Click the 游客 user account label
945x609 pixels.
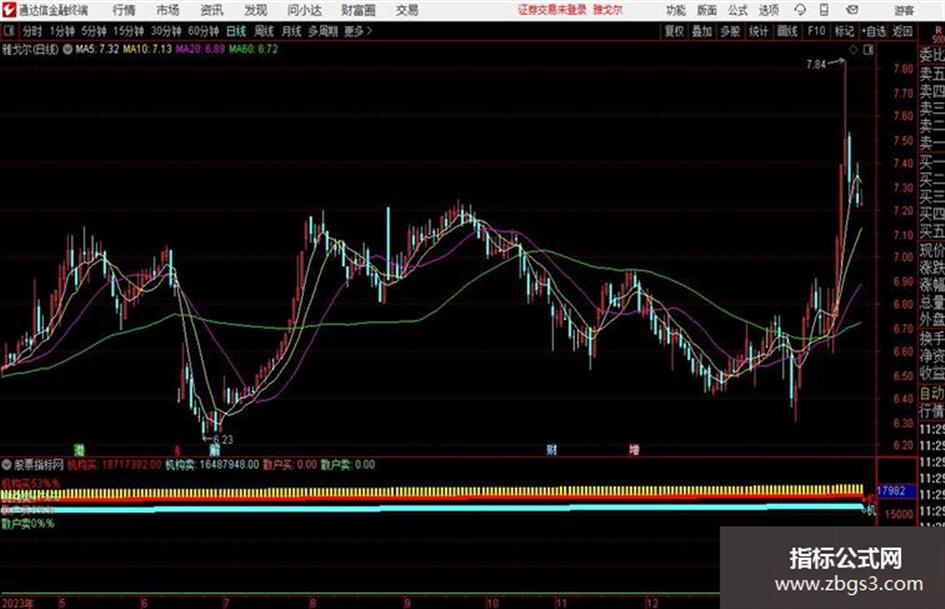click(903, 10)
